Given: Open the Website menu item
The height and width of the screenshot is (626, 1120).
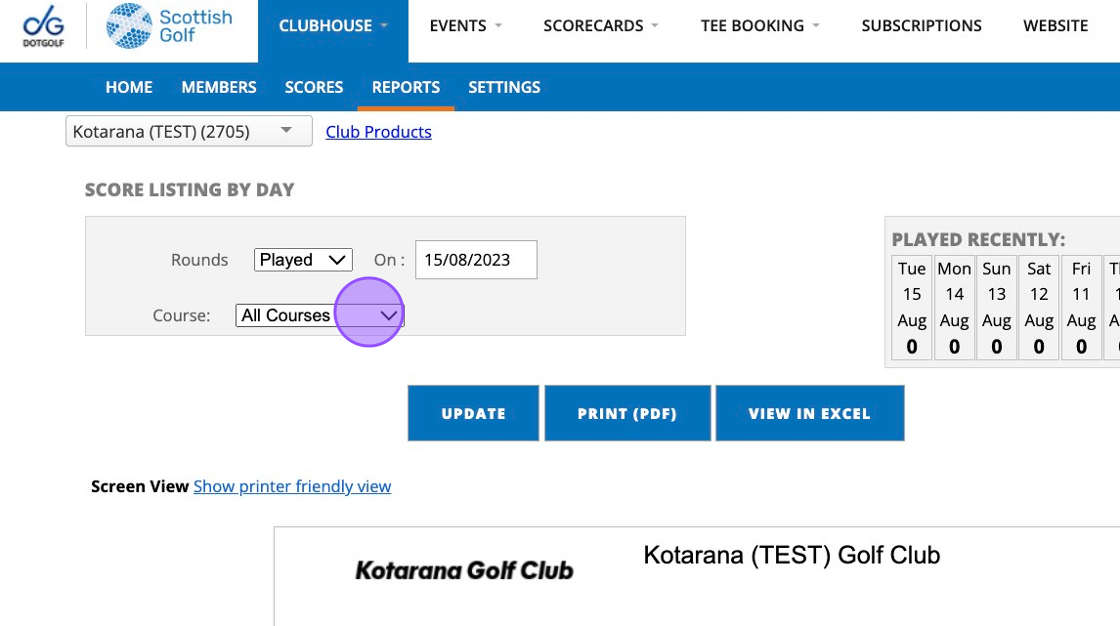Looking at the screenshot, I should 1055,26.
